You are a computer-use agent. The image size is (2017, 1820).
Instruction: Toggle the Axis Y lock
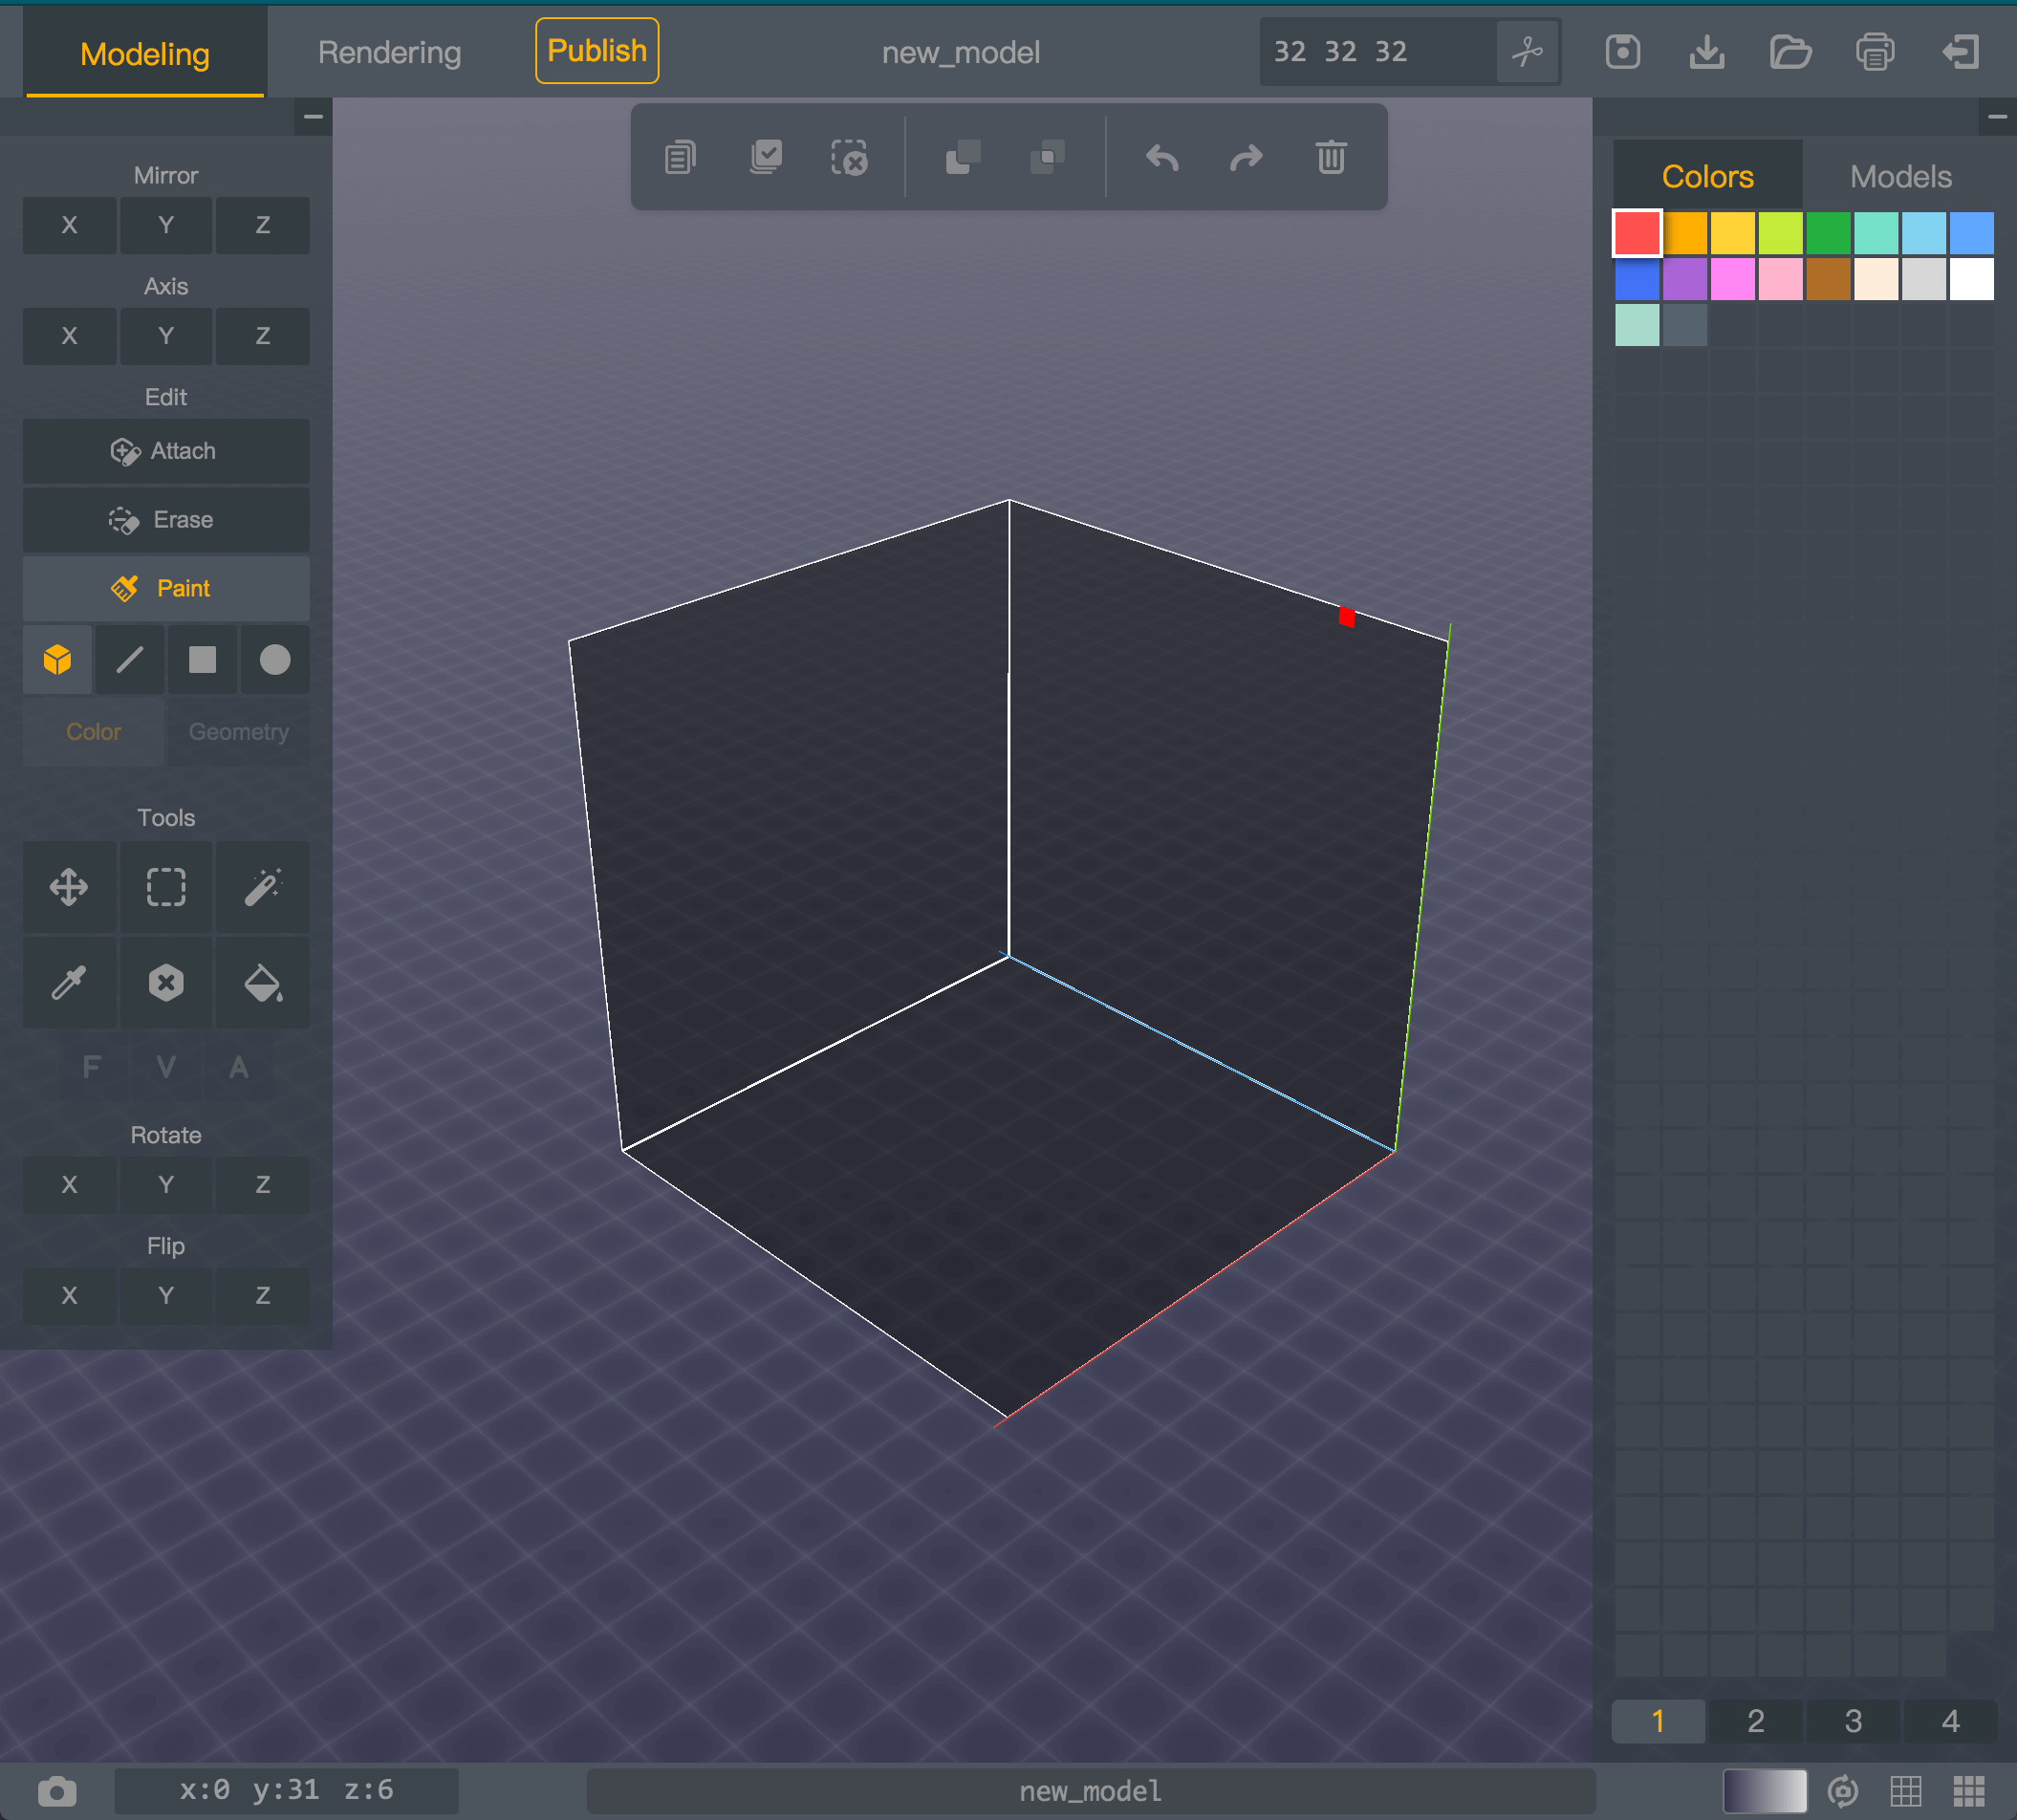pos(166,336)
